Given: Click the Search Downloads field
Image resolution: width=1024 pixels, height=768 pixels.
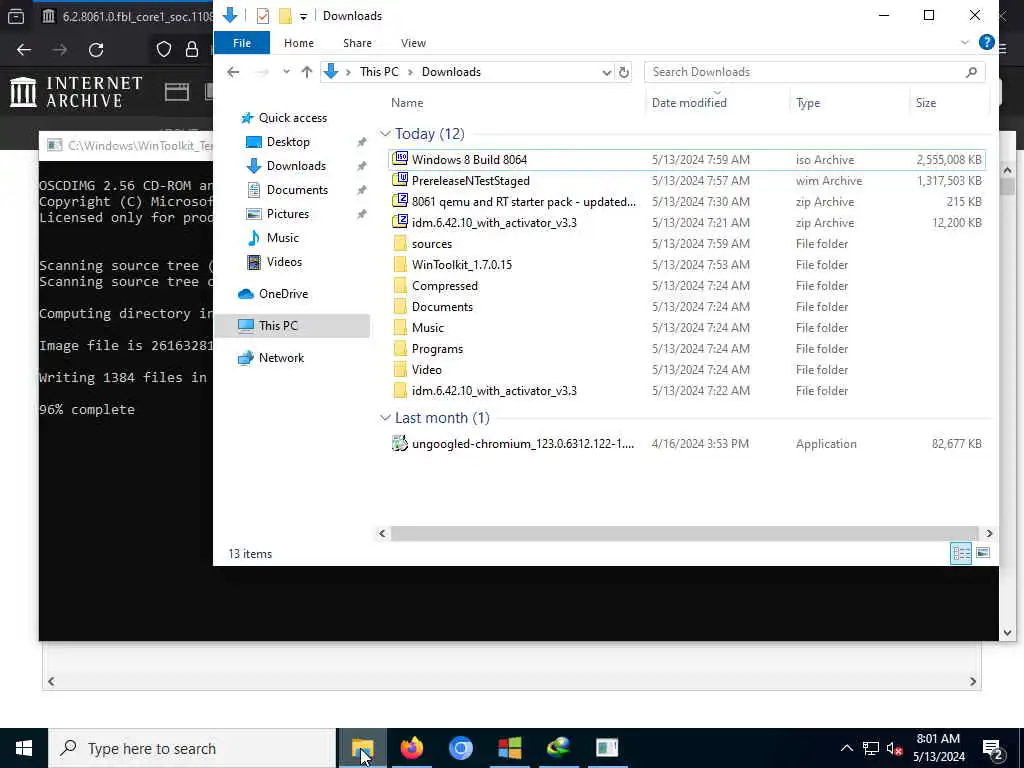Looking at the screenshot, I should click(814, 72).
